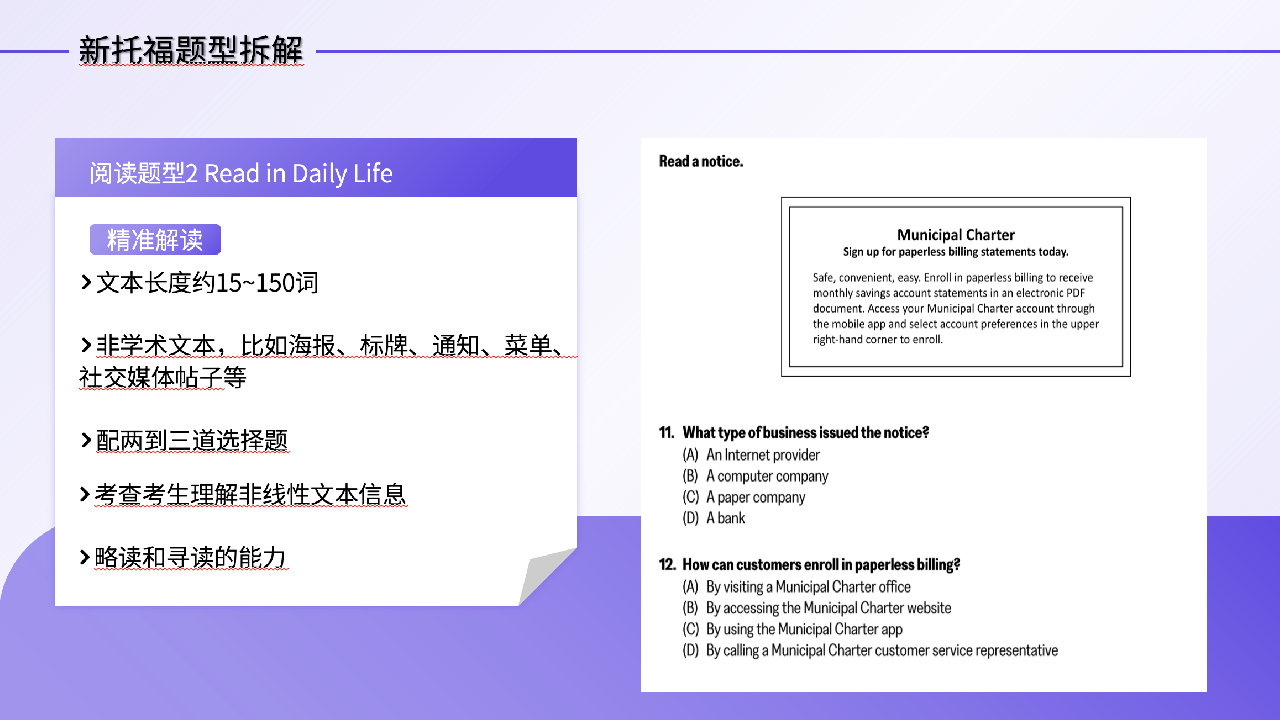This screenshot has height=720, width=1280.
Task: Click the notice paragraph starting 'Safe, convenient, easy'
Action: tap(956, 308)
